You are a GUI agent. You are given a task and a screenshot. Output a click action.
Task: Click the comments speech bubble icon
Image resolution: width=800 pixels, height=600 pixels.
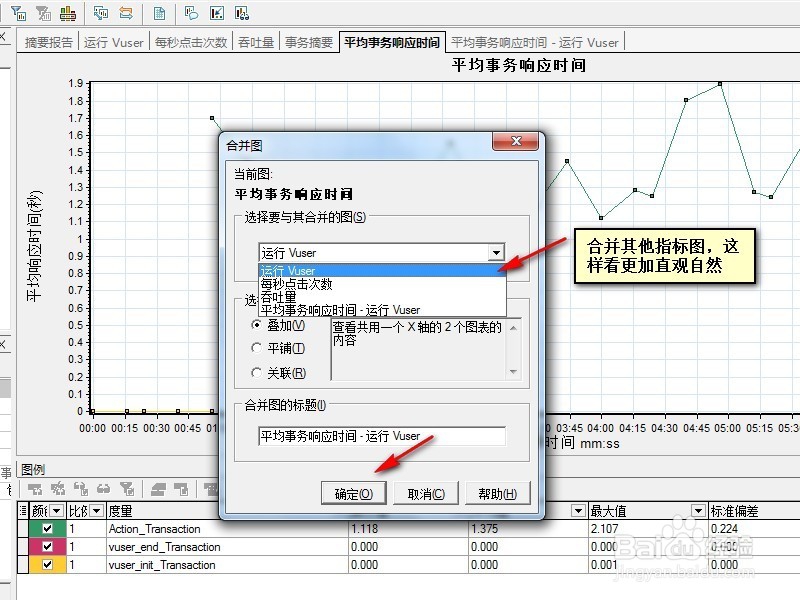point(191,13)
